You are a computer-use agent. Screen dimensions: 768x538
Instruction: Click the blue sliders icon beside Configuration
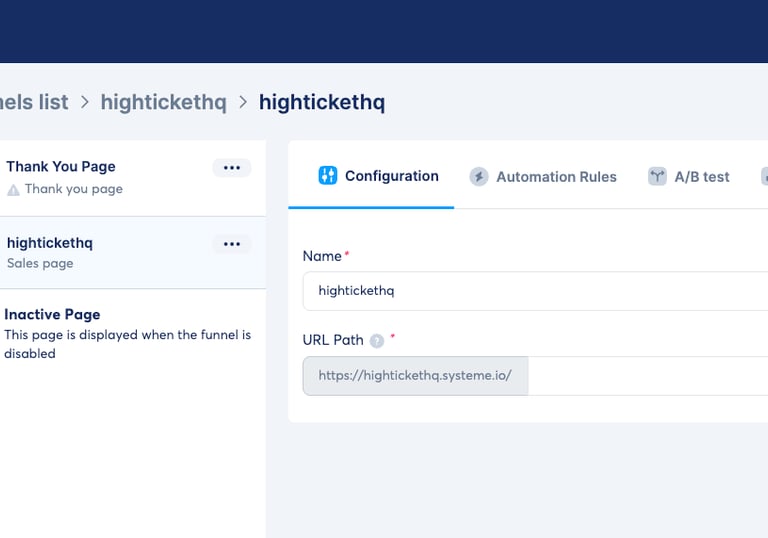328,176
